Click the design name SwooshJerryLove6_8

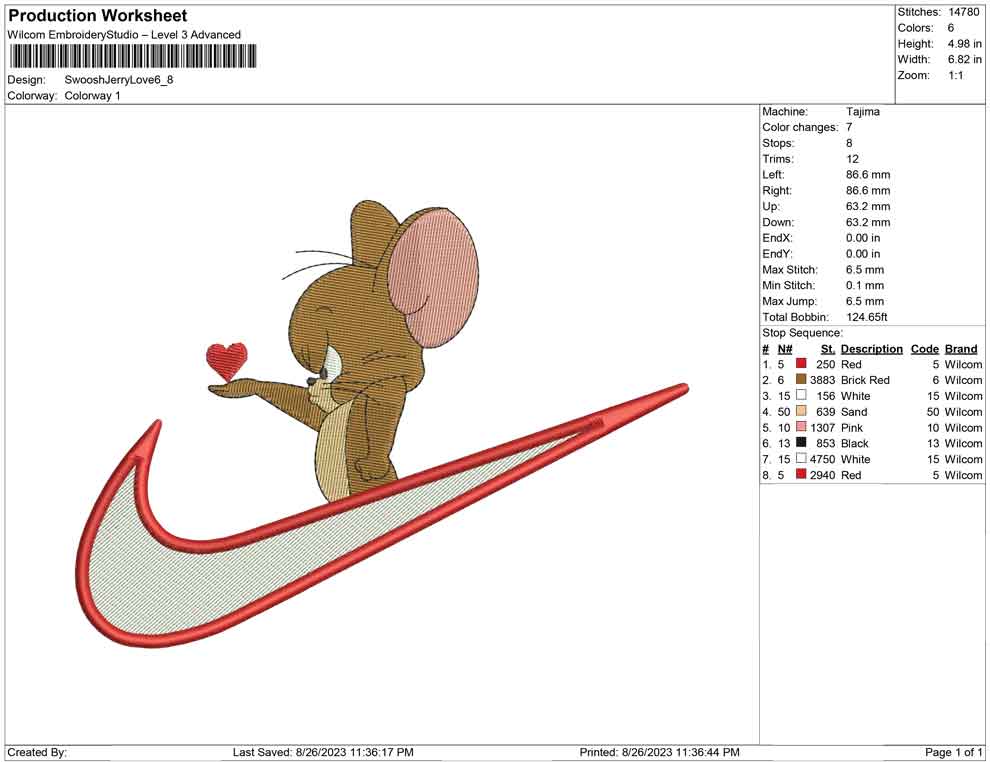[119, 80]
